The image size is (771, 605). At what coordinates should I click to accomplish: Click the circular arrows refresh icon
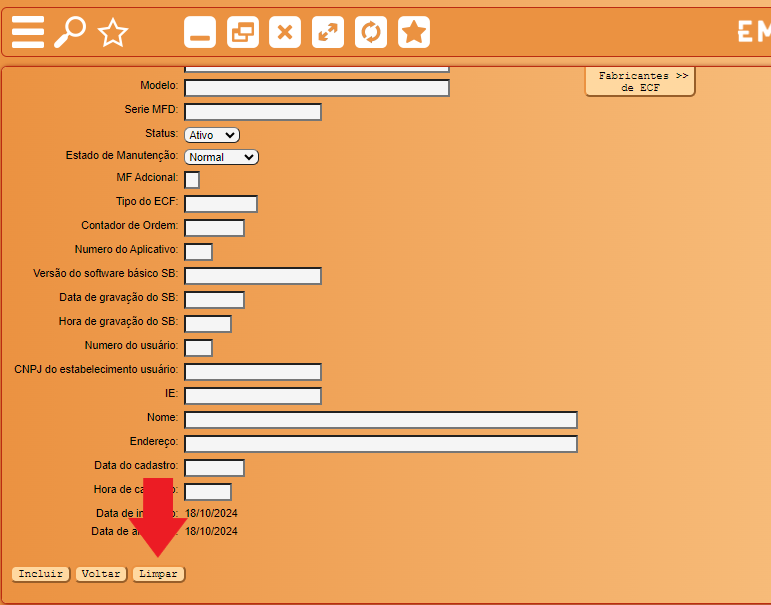(x=371, y=32)
